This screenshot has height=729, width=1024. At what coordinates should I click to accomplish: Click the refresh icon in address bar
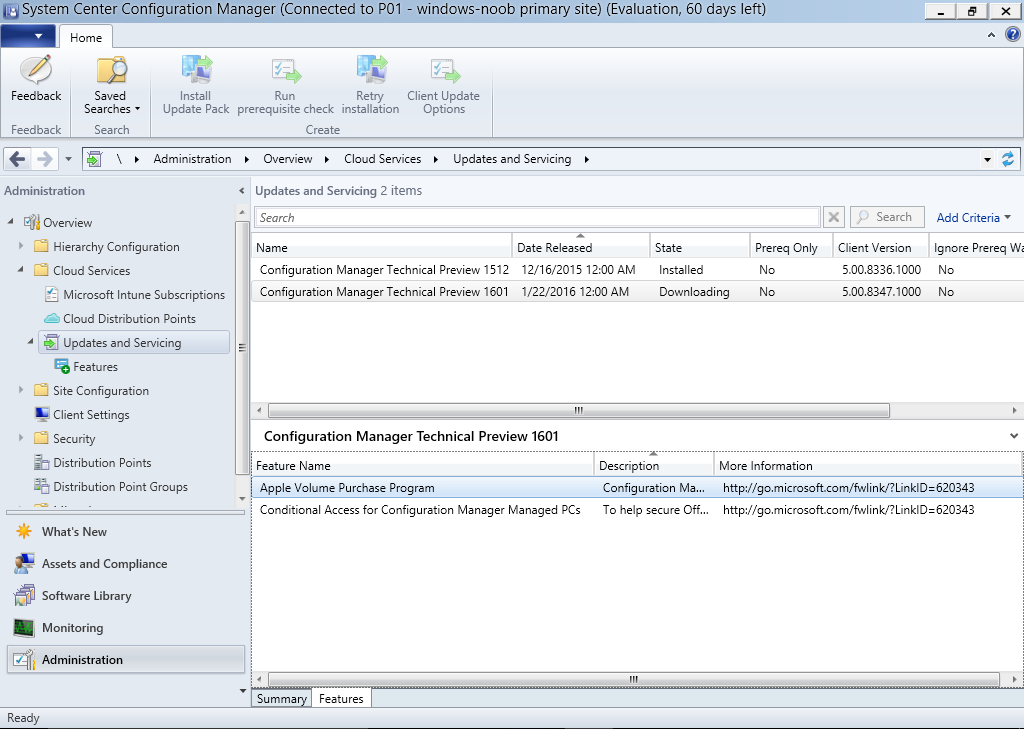(x=1008, y=159)
